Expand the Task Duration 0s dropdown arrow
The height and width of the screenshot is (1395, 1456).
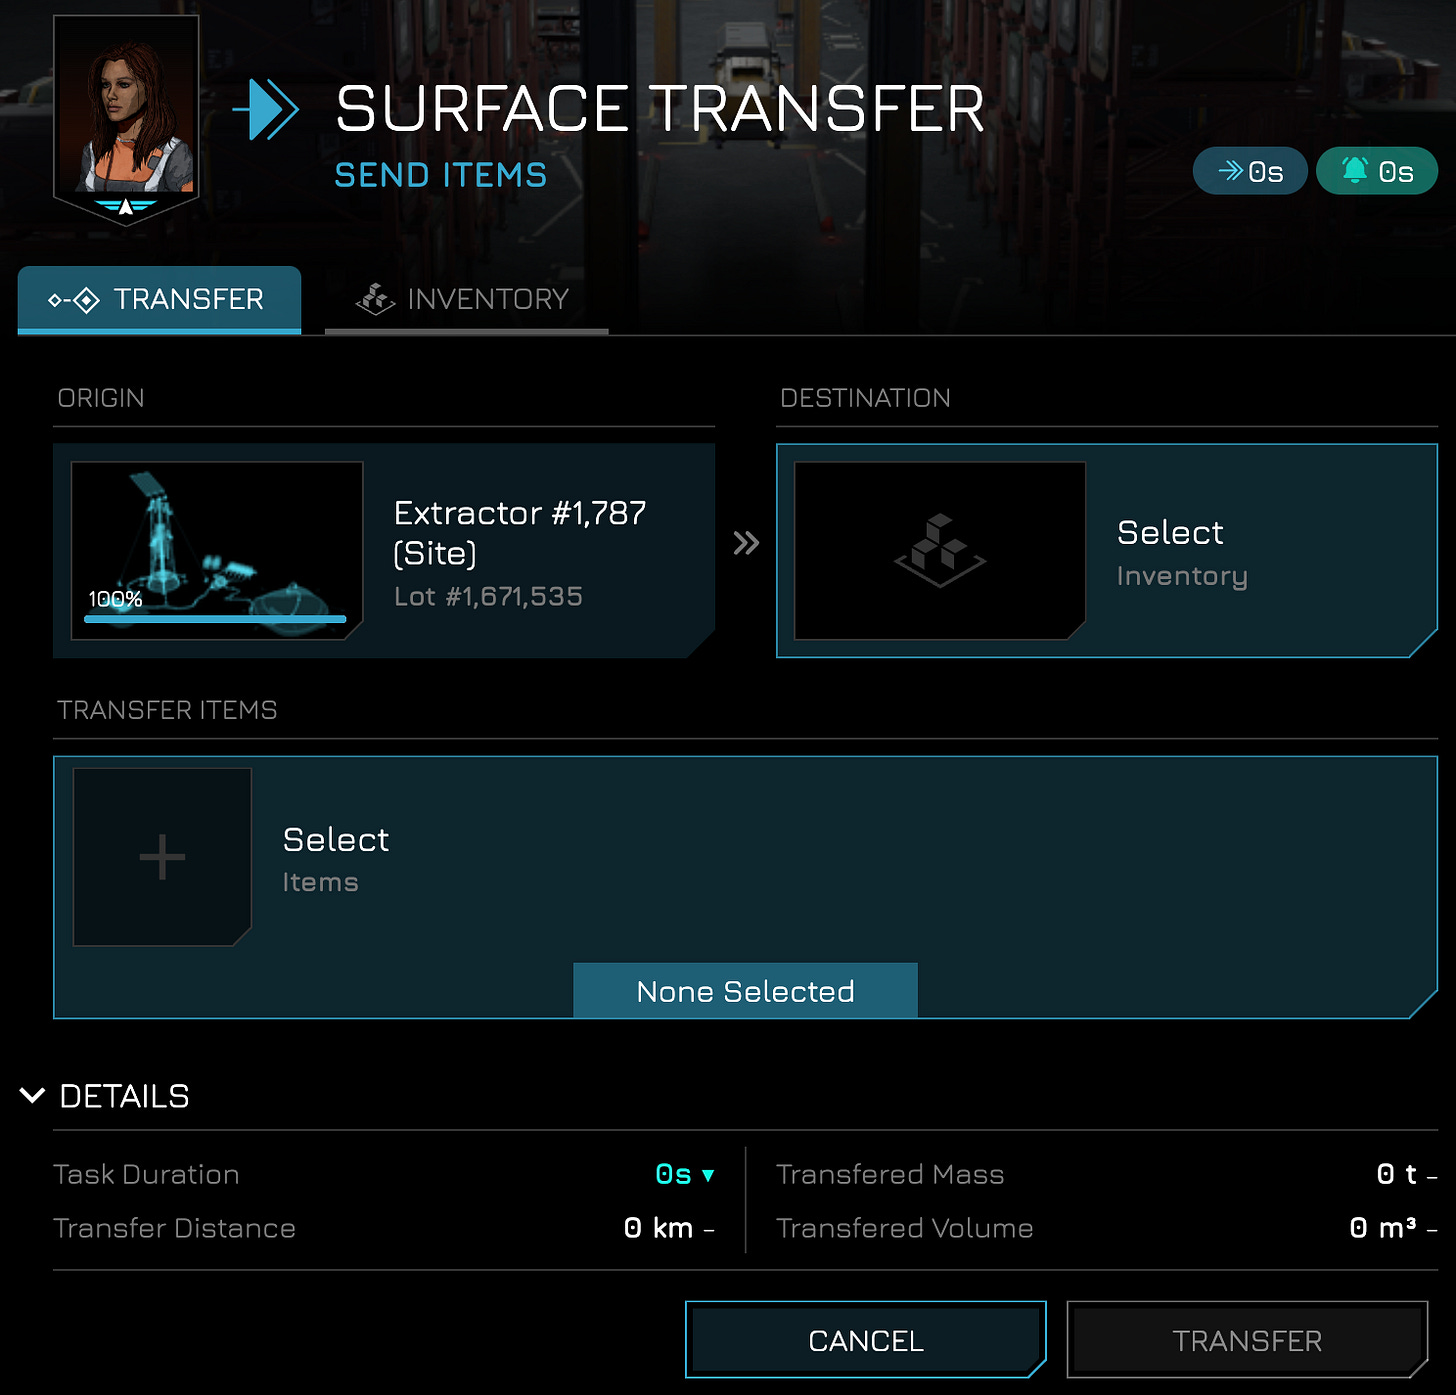click(709, 1175)
